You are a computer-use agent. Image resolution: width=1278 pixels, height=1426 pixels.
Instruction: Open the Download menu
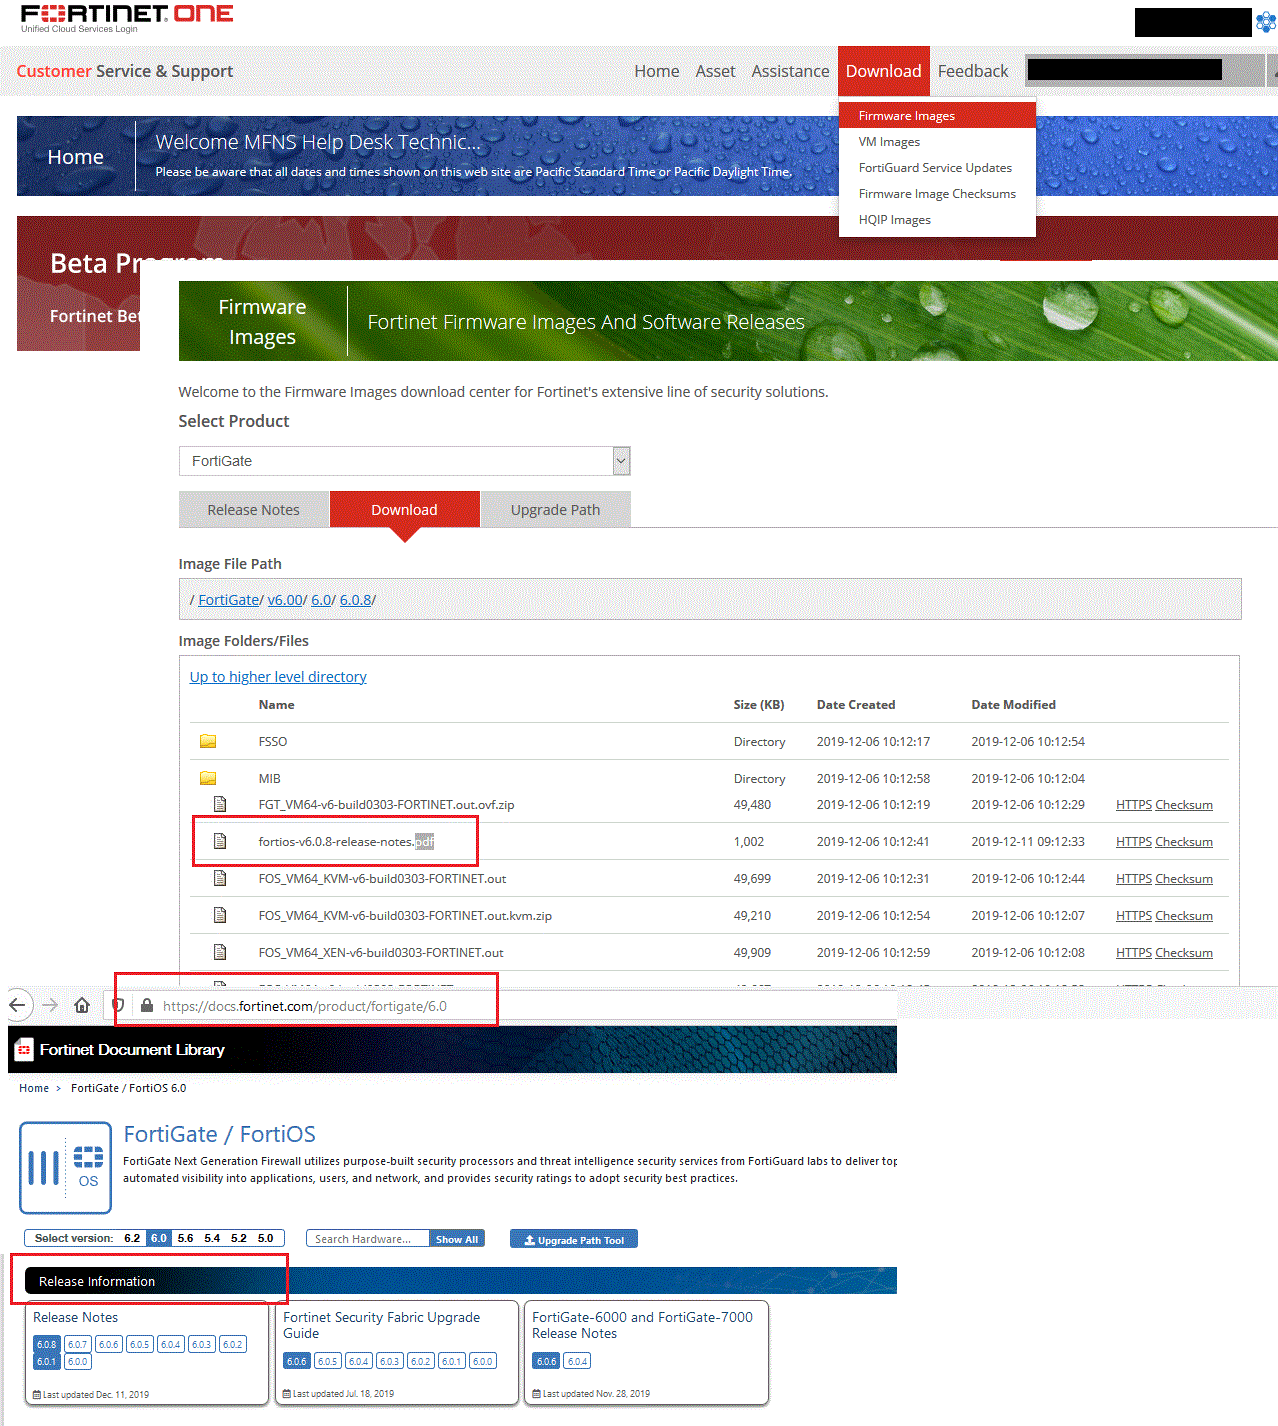[x=884, y=71]
